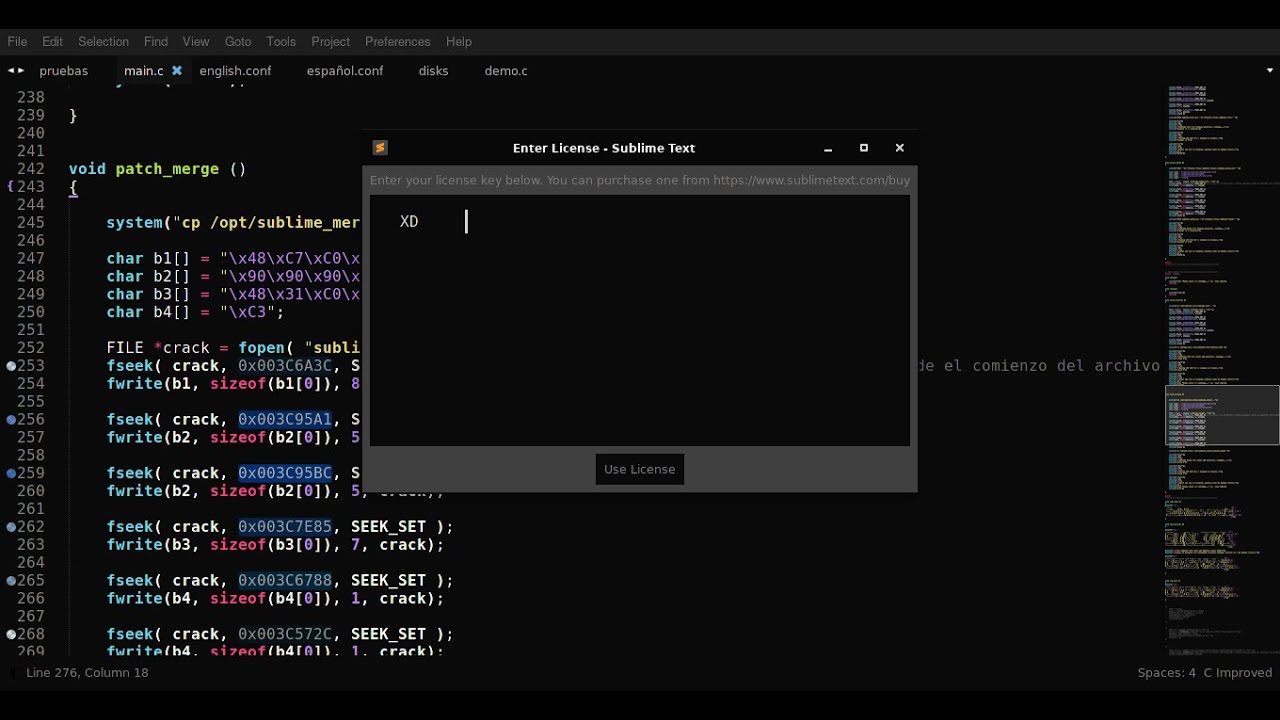The height and width of the screenshot is (720, 1280).
Task: Switch to the disks tab
Action: pos(433,71)
